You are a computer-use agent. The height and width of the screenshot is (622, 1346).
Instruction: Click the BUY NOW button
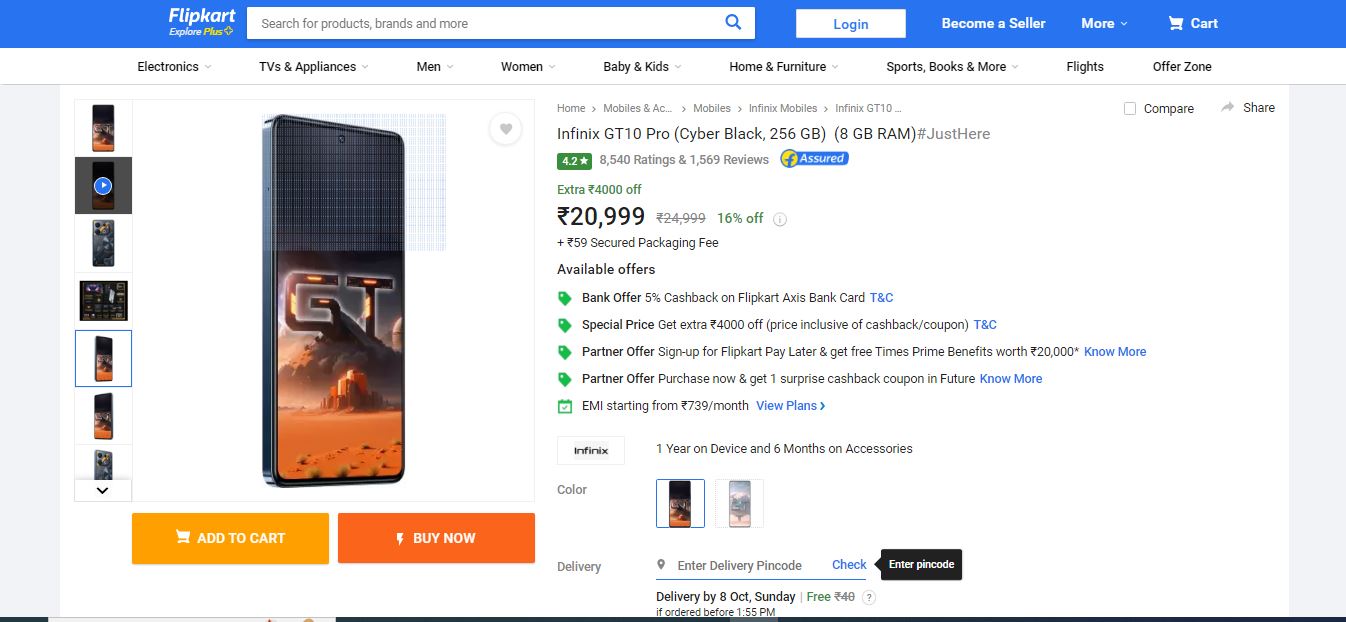pos(436,538)
